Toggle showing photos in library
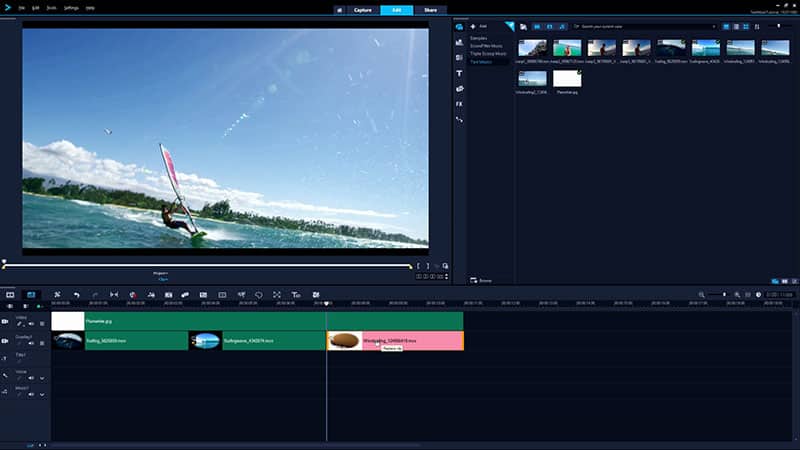The image size is (800, 450). tap(549, 27)
